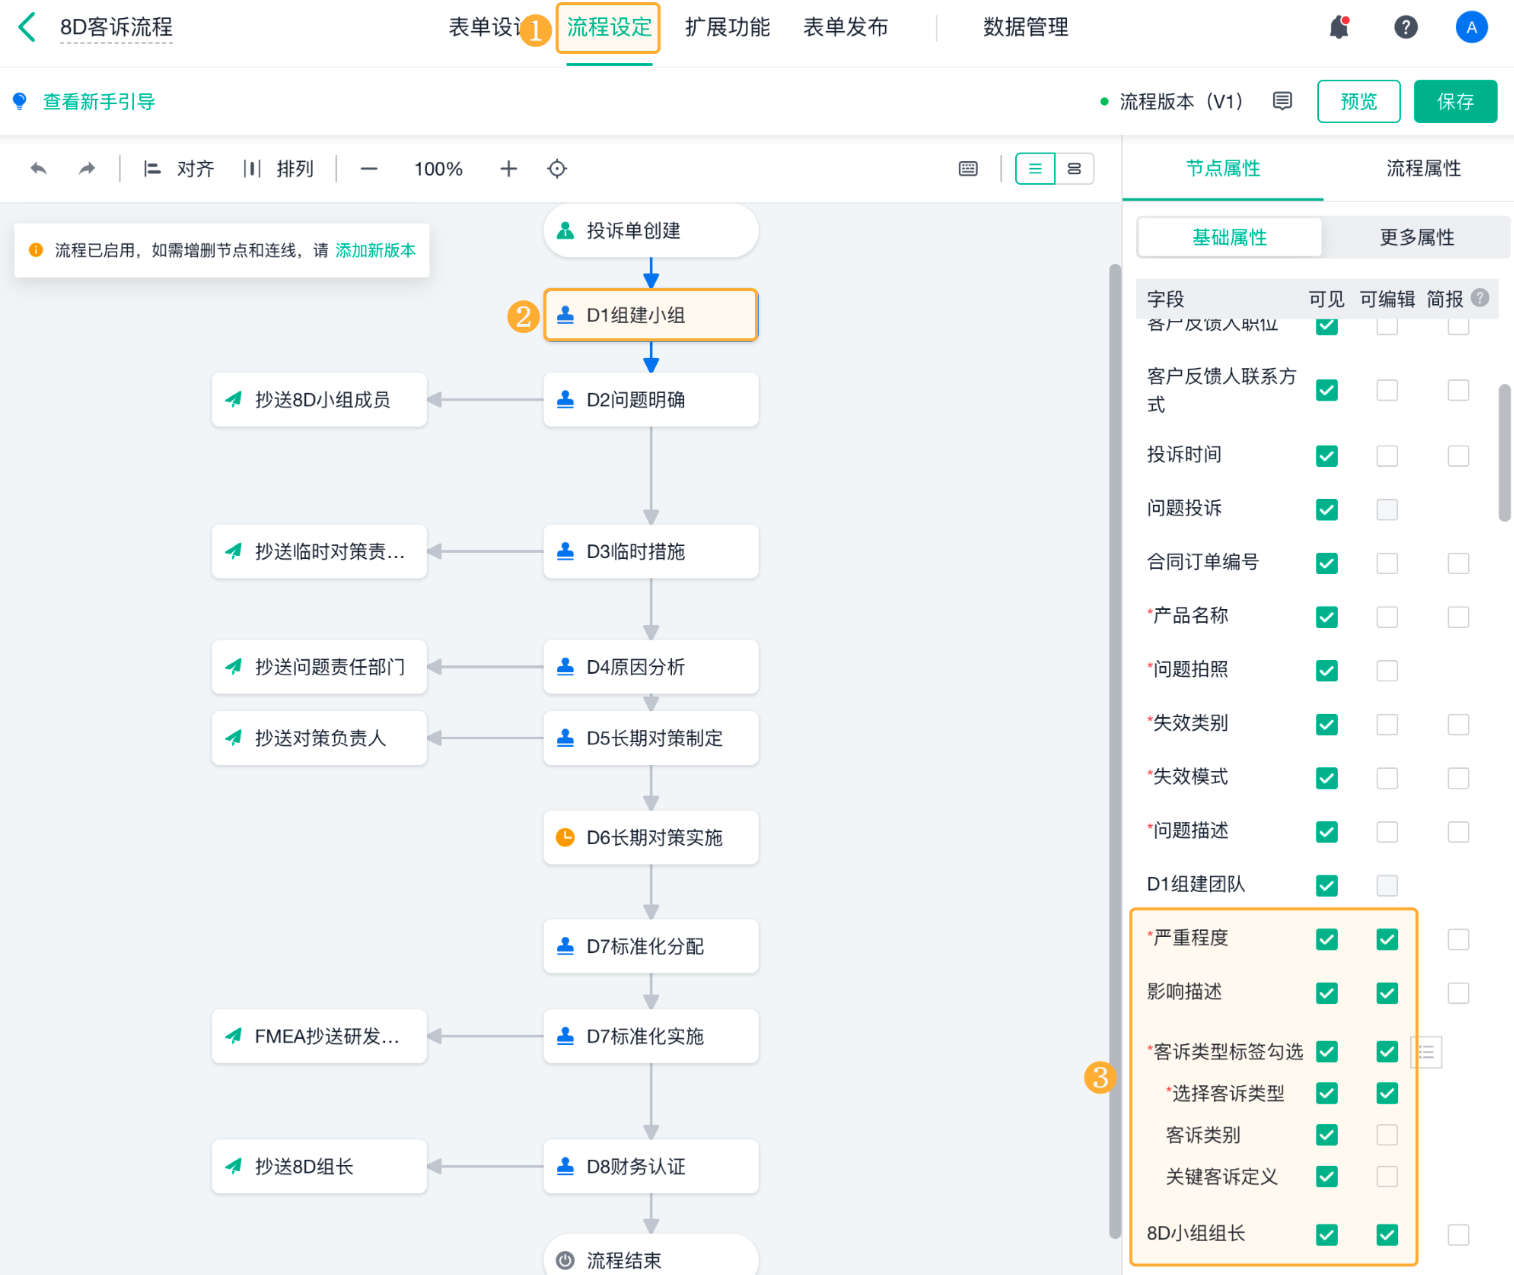Image resolution: width=1514 pixels, height=1275 pixels.
Task: Toggle 可见 for 关键客诉定义
Action: (1327, 1177)
